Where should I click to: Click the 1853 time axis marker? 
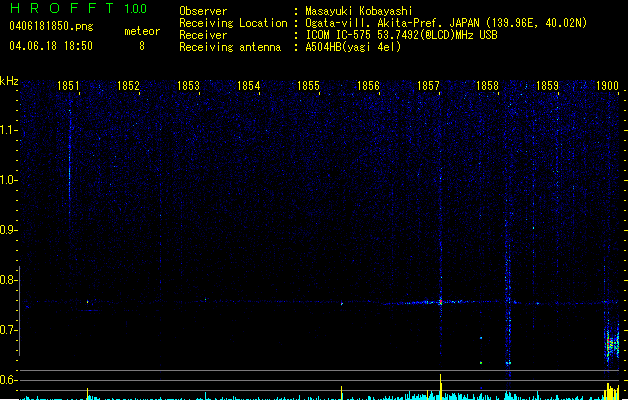point(188,86)
